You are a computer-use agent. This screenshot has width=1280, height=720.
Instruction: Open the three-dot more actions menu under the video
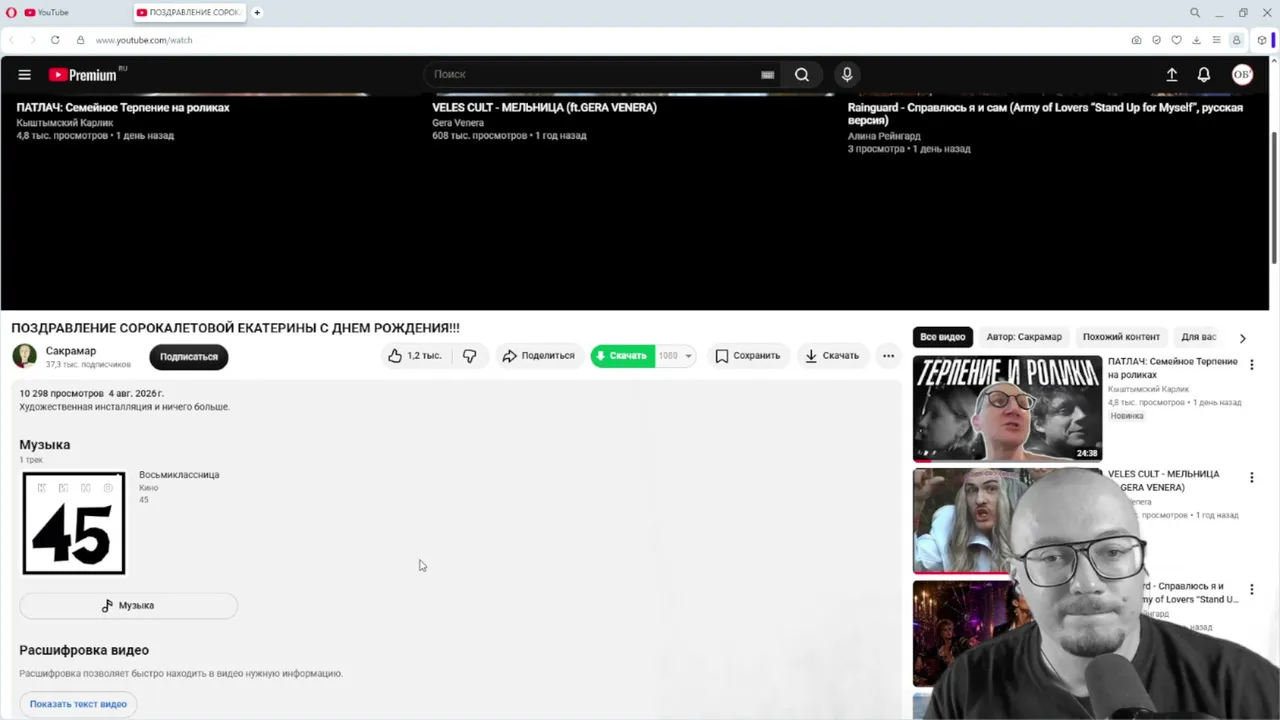point(888,356)
